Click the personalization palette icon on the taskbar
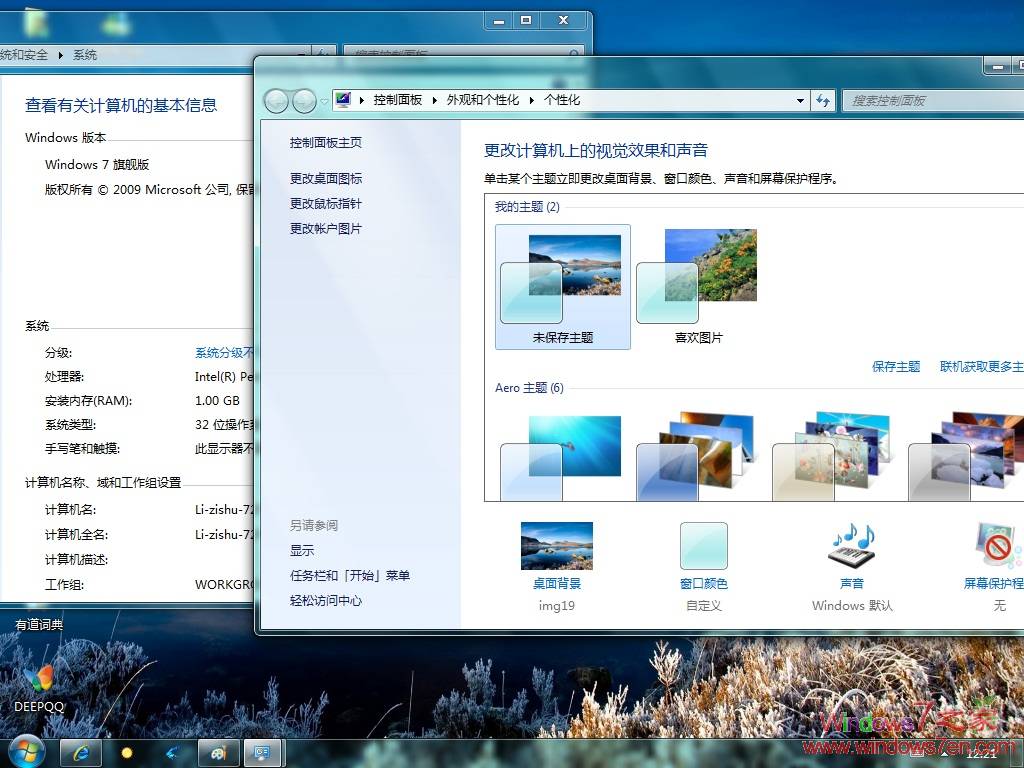 click(218, 752)
